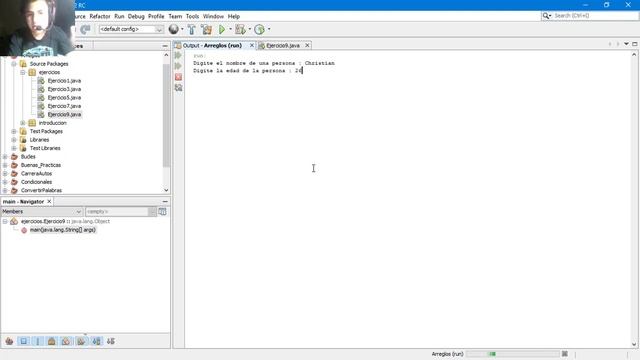Switch to the Output - Arreglos (run) tab
This screenshot has width=640, height=360.
coord(212,45)
